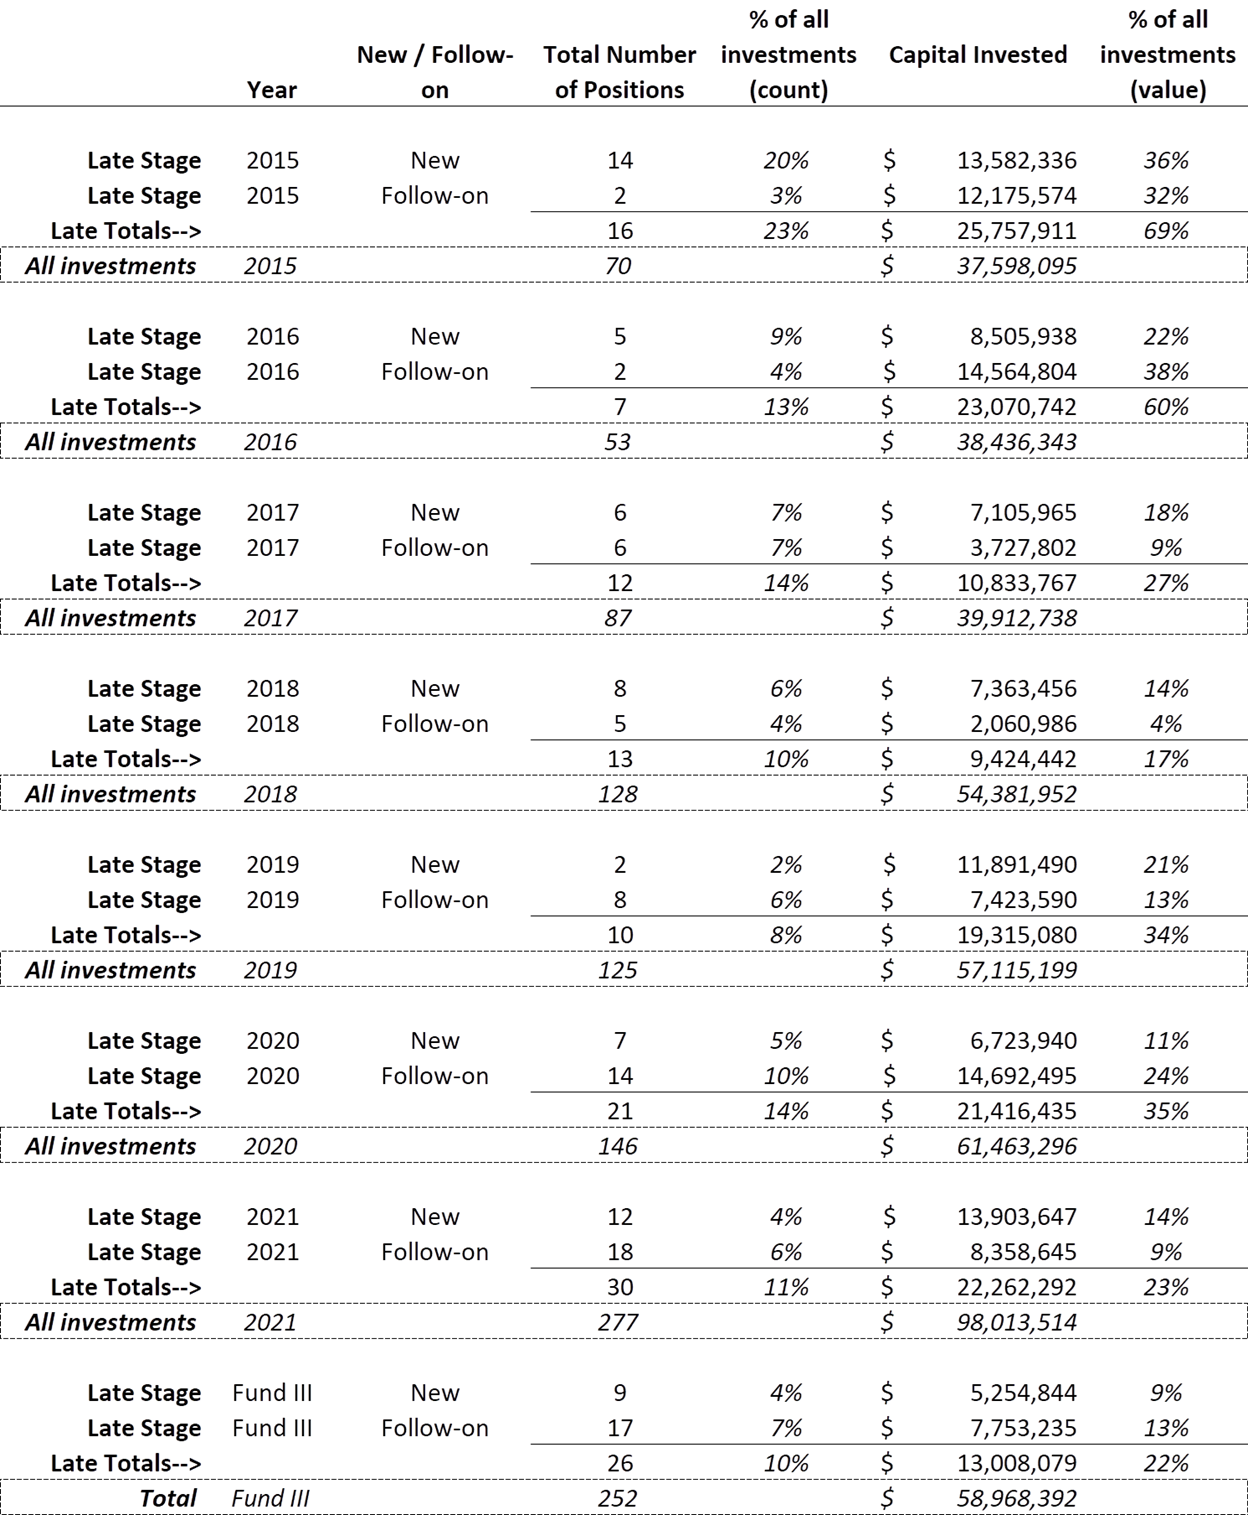
Task: Select the 60% value share for 2016
Action: [x=1166, y=407]
